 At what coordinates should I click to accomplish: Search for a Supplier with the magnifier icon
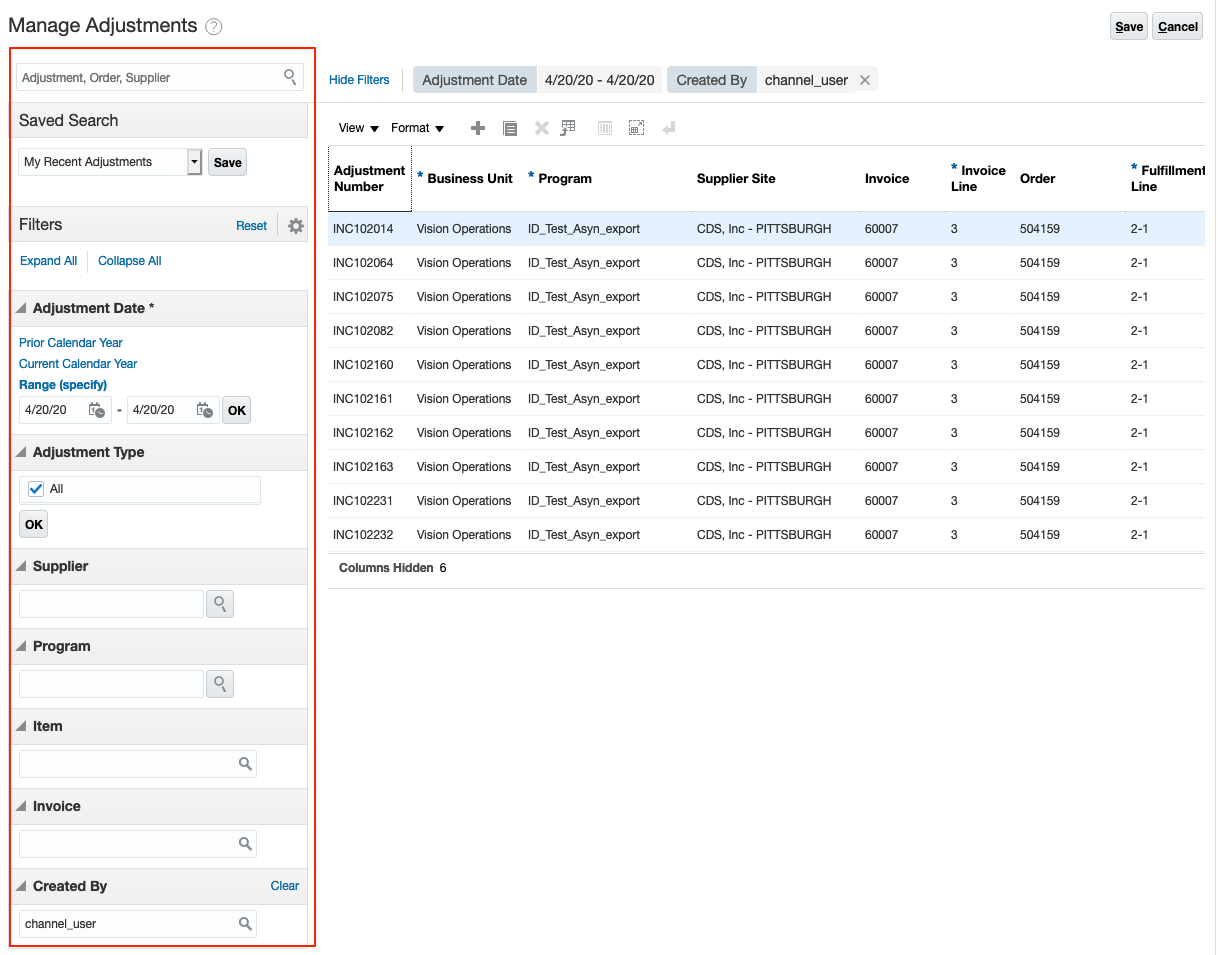tap(219, 604)
